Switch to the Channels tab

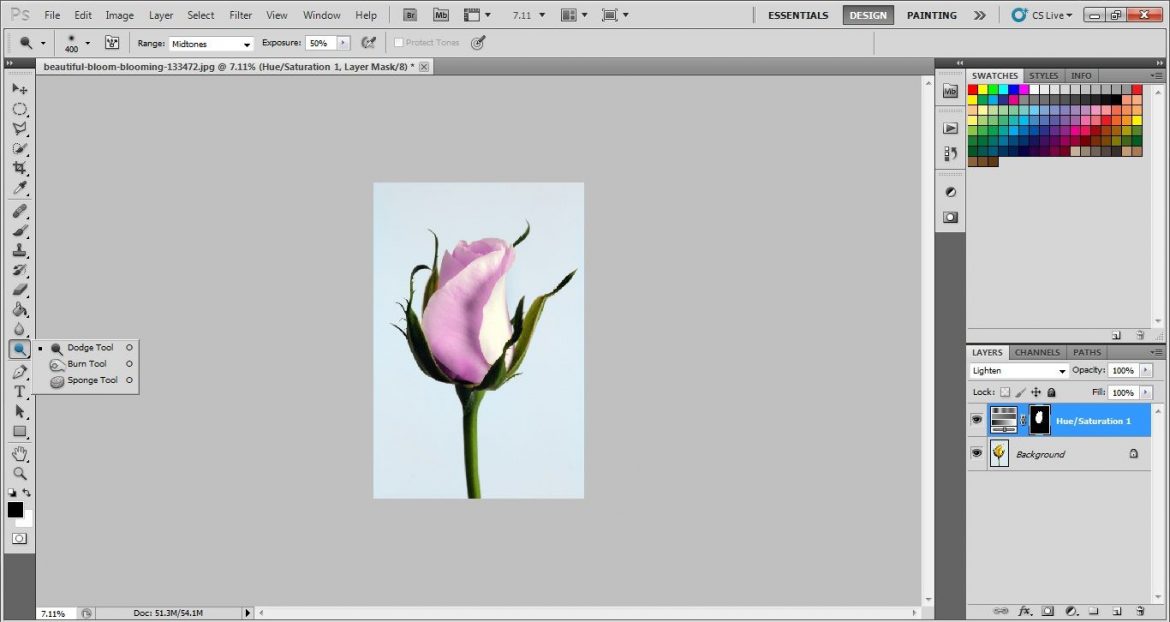click(x=1037, y=352)
